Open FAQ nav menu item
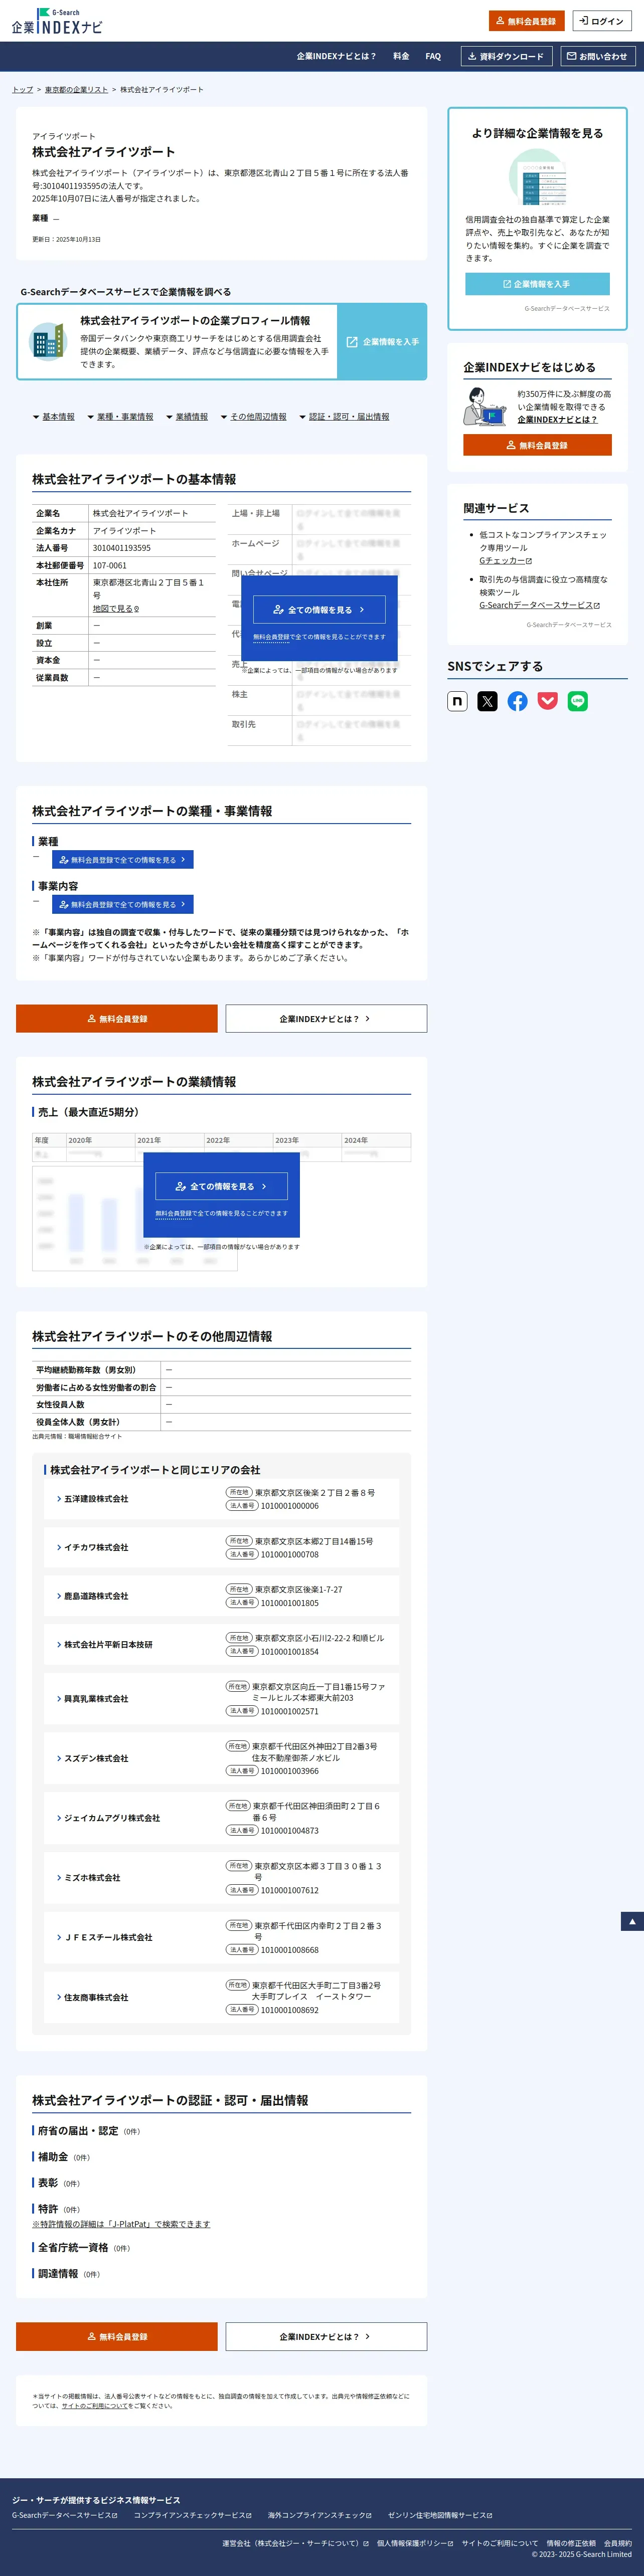The width and height of the screenshot is (644, 2576). (433, 56)
